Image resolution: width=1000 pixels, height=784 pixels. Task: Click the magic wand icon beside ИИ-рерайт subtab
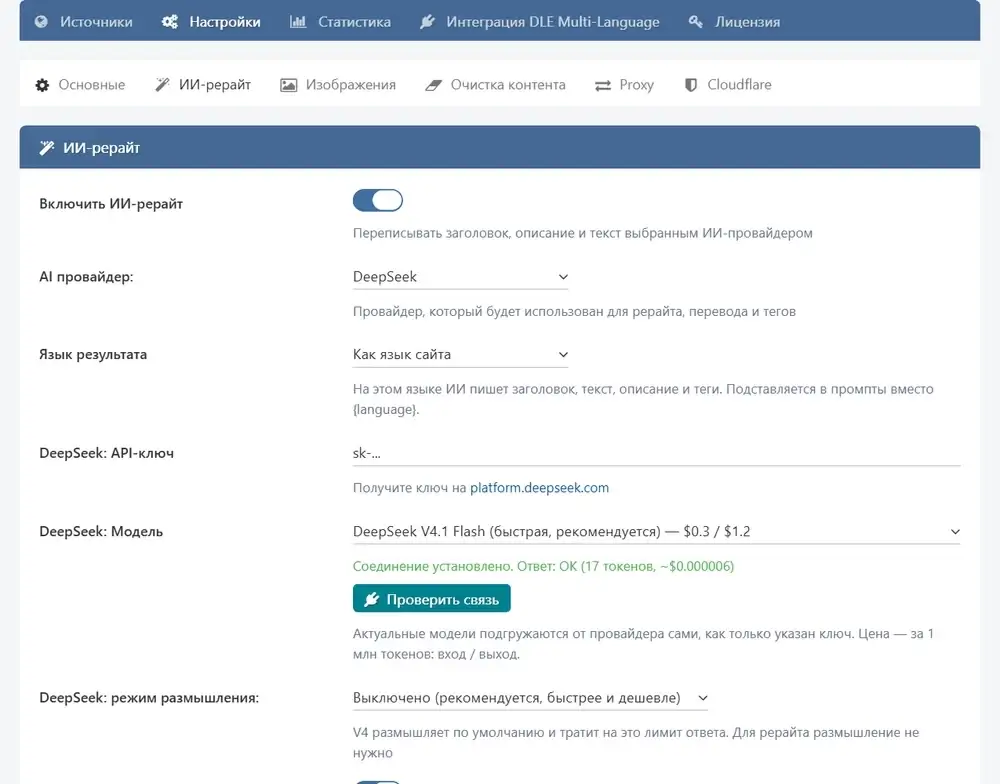point(163,85)
